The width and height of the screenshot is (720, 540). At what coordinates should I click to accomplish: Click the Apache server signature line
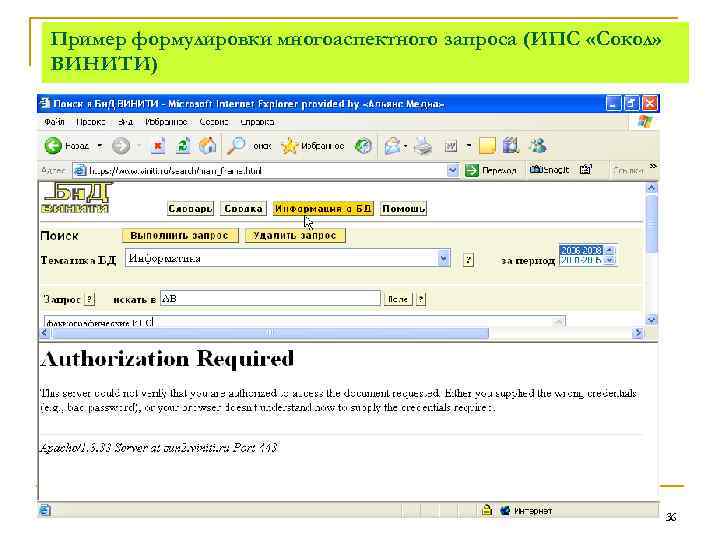(159, 447)
